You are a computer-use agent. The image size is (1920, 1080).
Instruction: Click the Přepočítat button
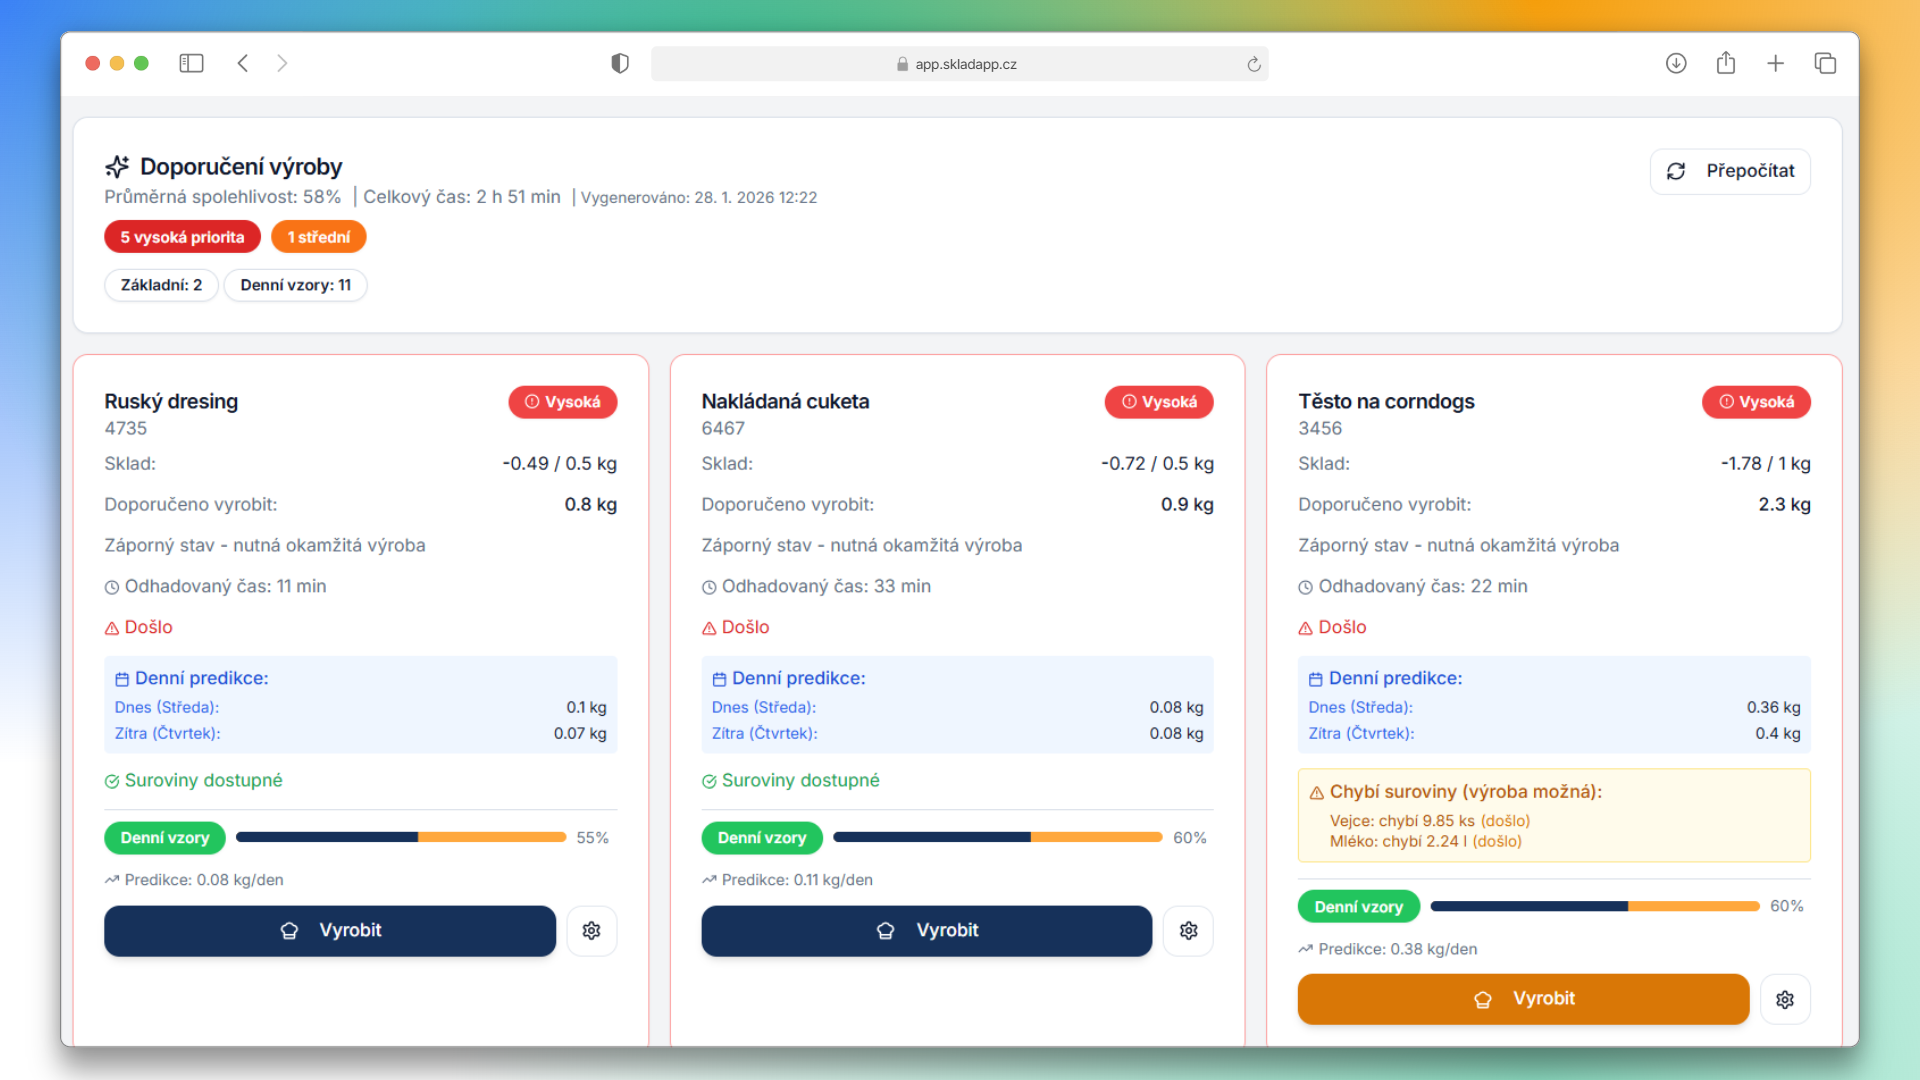[1730, 171]
